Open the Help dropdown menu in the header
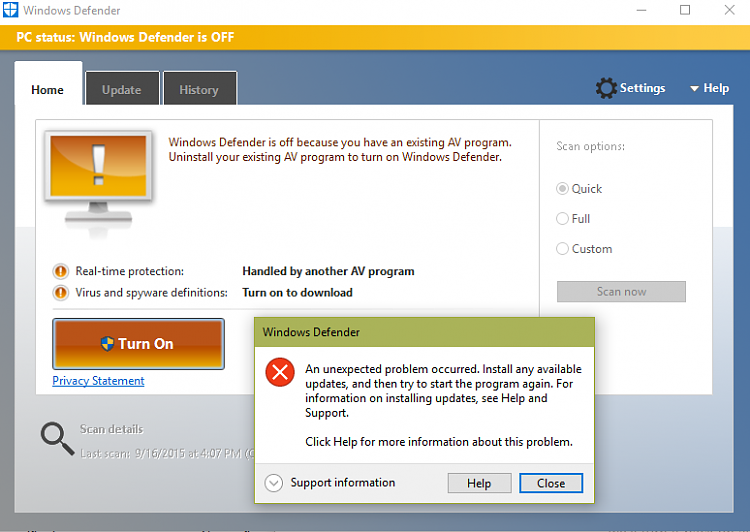The image size is (750, 532). 709,88
